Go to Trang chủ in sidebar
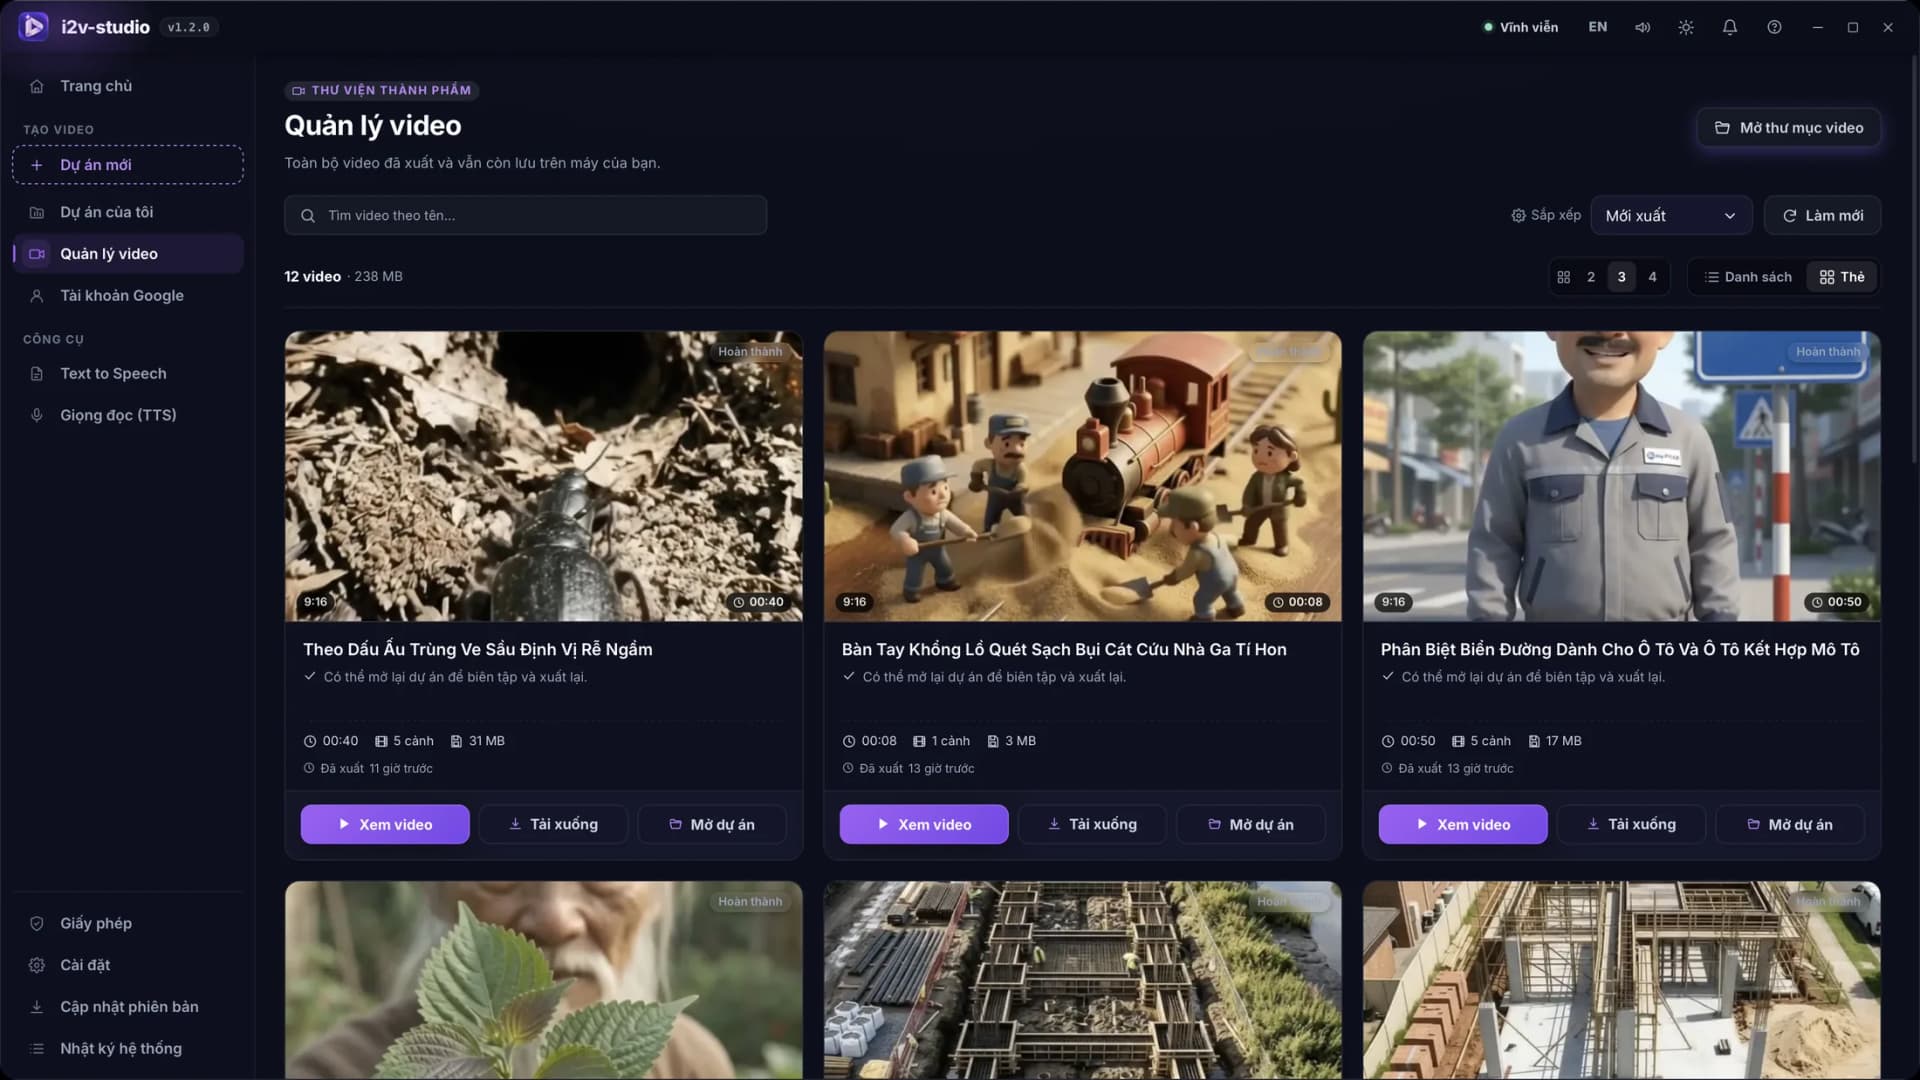Viewport: 1920px width, 1080px height. tap(128, 86)
